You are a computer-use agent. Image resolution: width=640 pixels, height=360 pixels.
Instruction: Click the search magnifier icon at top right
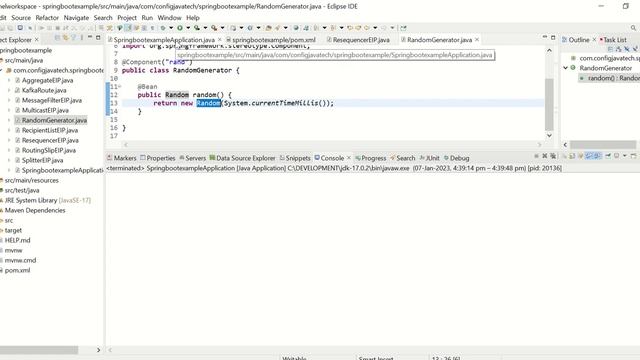(x=633, y=28)
